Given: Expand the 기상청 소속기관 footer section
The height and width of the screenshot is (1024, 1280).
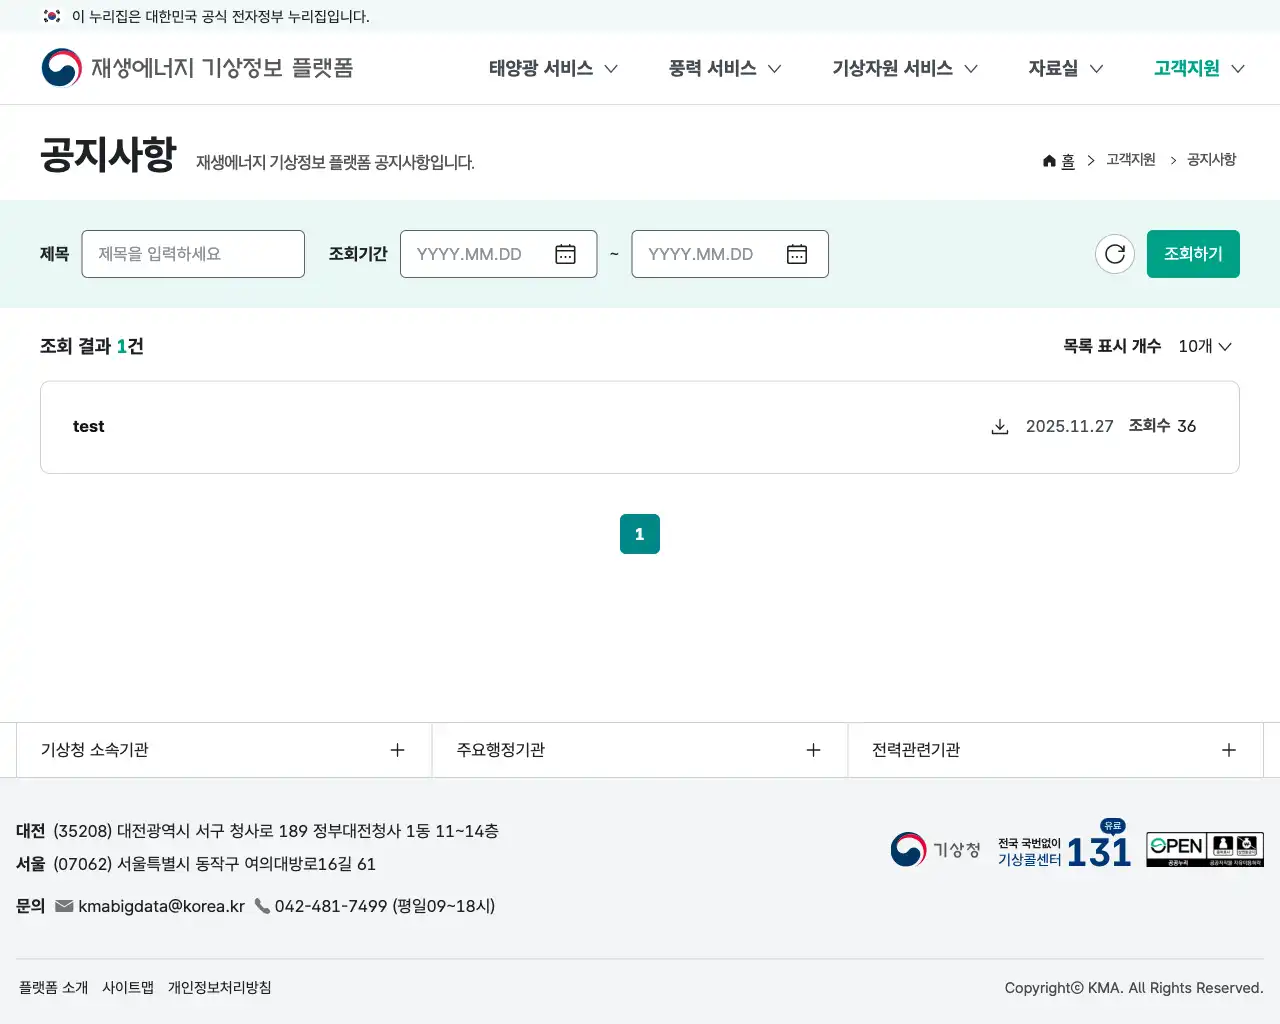Looking at the screenshot, I should (x=397, y=749).
